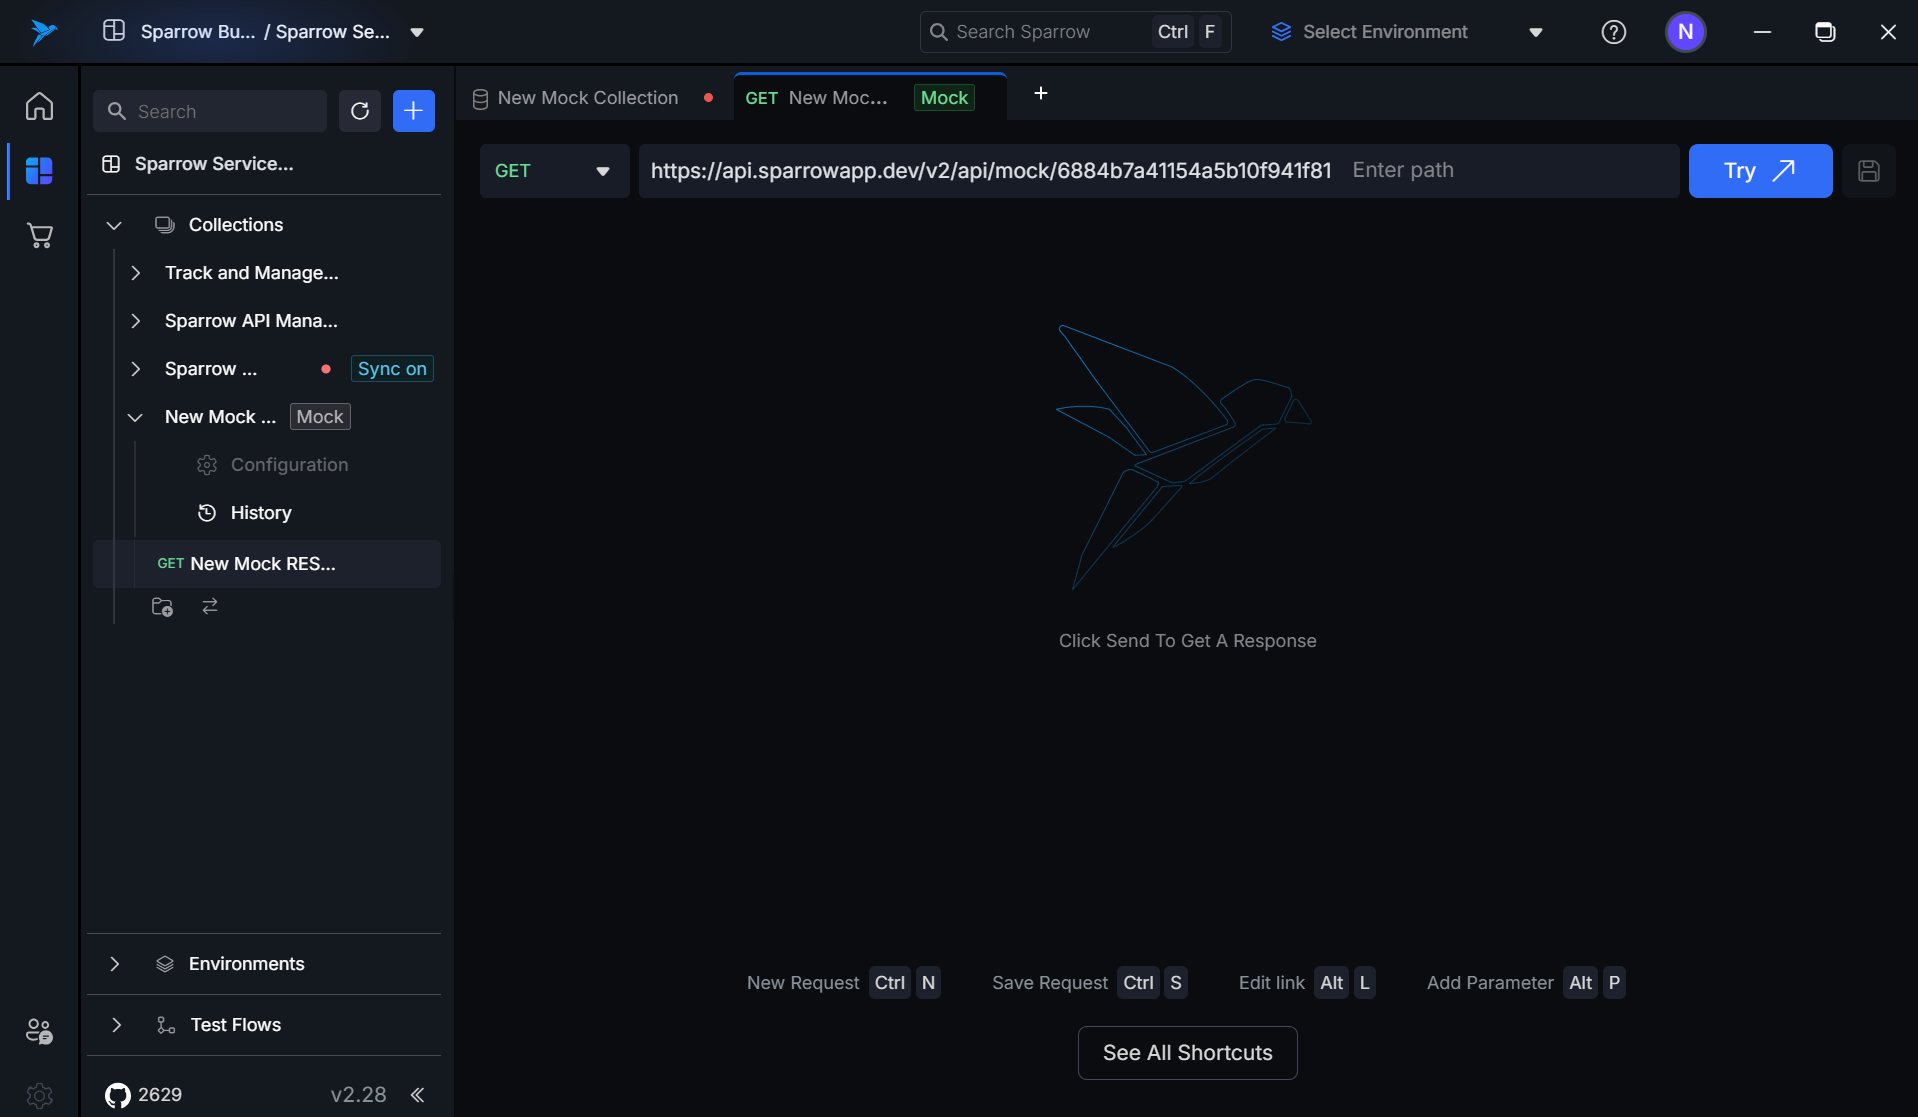Image resolution: width=1918 pixels, height=1117 pixels.
Task: Collapse the sidebar with double chevron
Action: point(417,1095)
